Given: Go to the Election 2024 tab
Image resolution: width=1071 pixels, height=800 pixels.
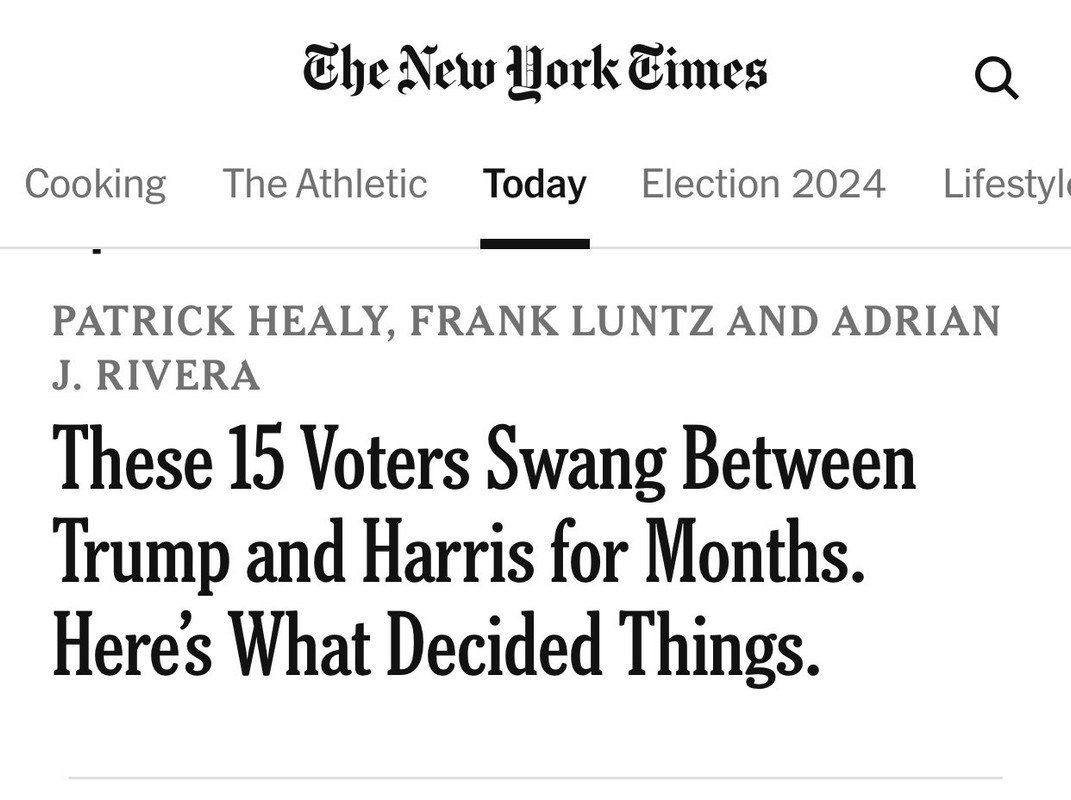Looking at the screenshot, I should tap(764, 184).
